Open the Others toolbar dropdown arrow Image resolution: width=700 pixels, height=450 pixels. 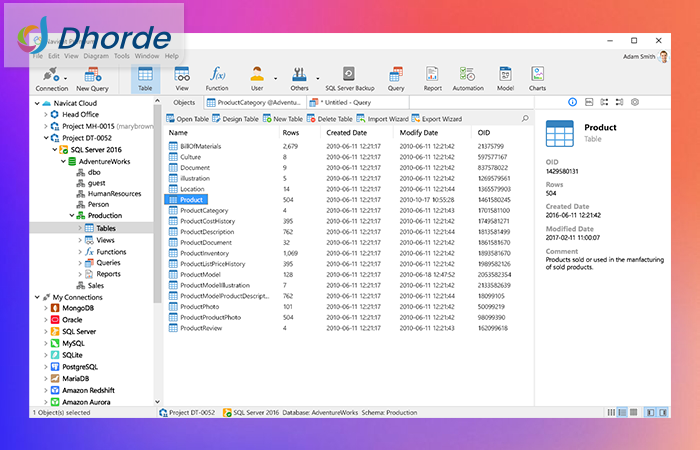pyautogui.click(x=318, y=76)
